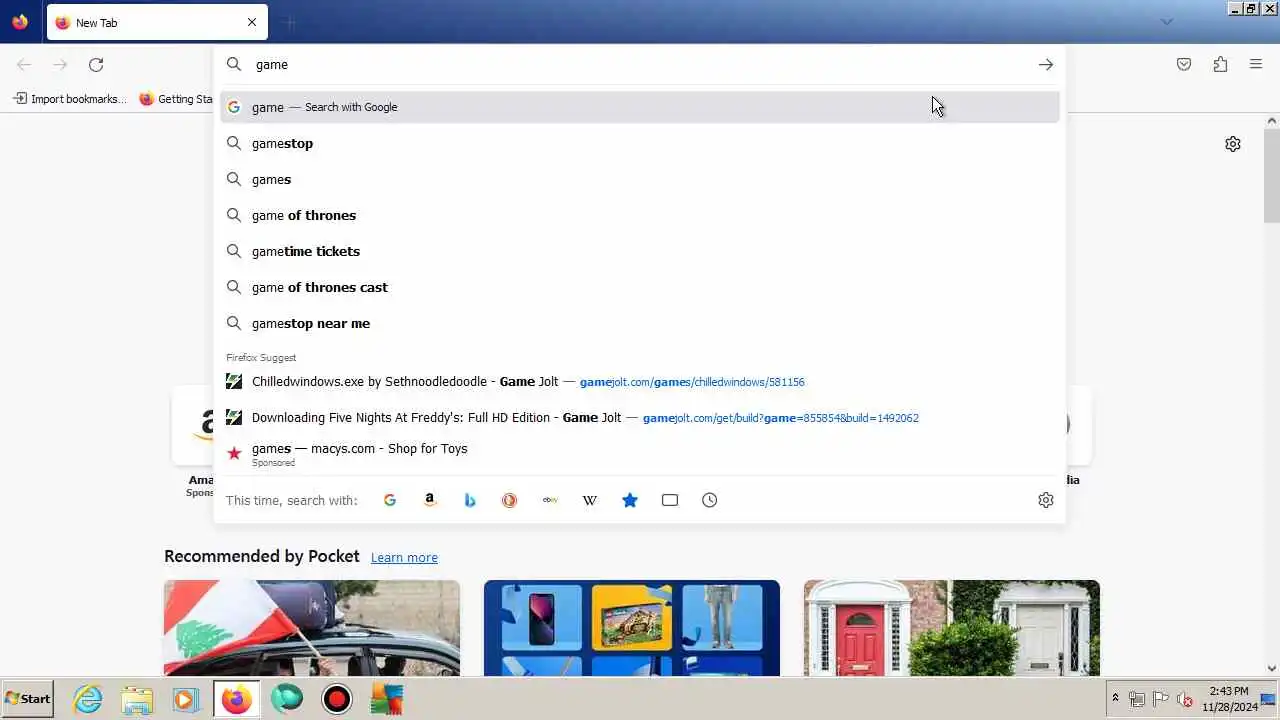Choose 'gamestop near me' suggestion
The image size is (1280, 720).
click(640, 323)
